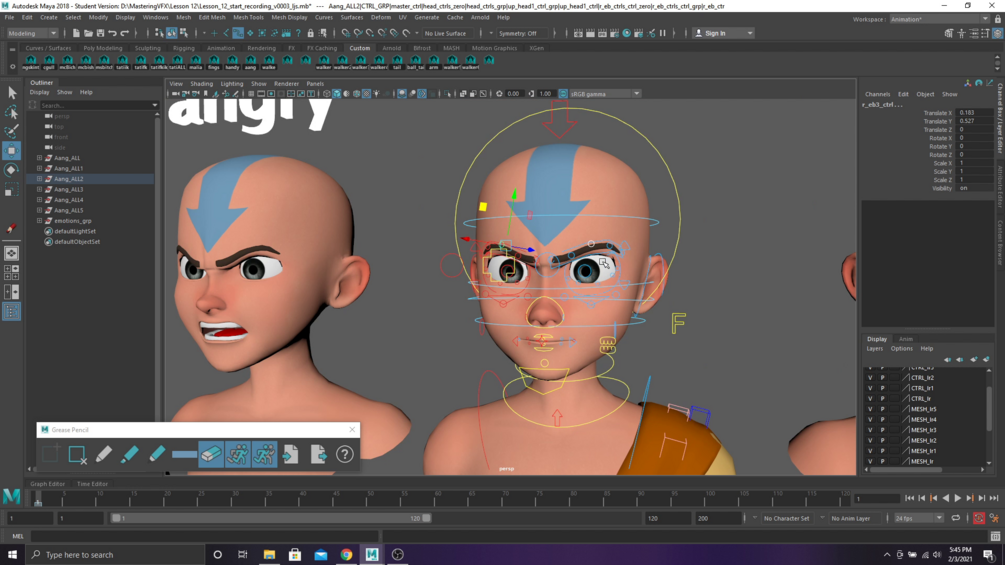The image size is (1005, 565).
Task: Run the cgull custom shelf button
Action: tap(49, 61)
